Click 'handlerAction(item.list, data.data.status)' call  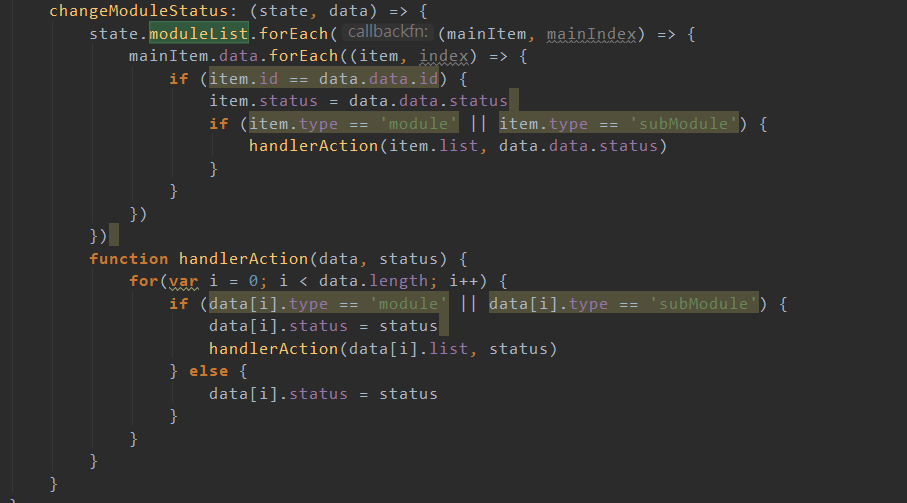pos(458,146)
